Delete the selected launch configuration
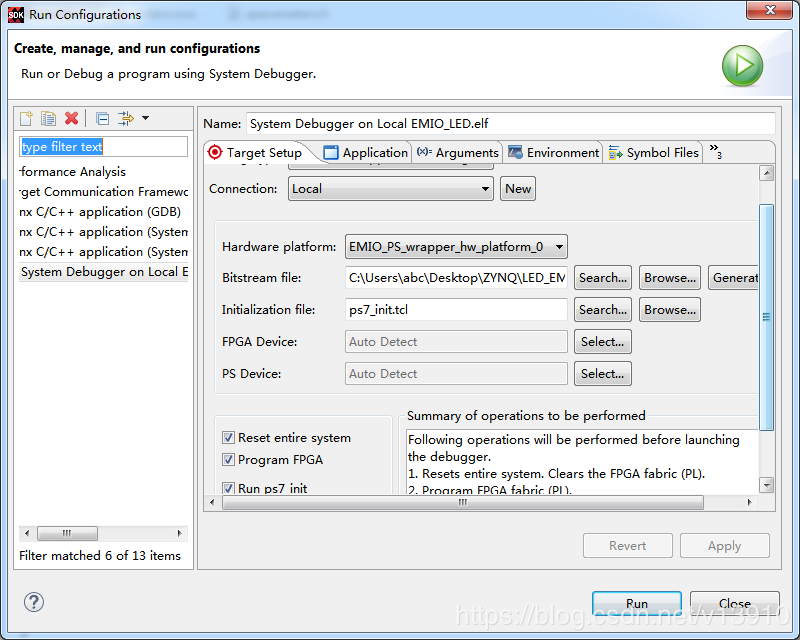Image resolution: width=800 pixels, height=640 pixels. (71, 119)
